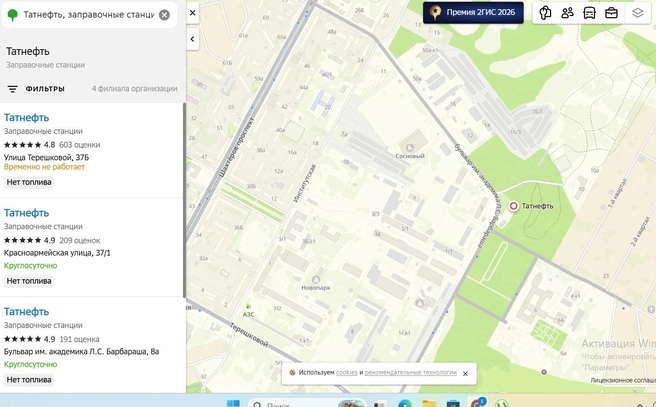Clear the Татнефть search query

[164, 15]
